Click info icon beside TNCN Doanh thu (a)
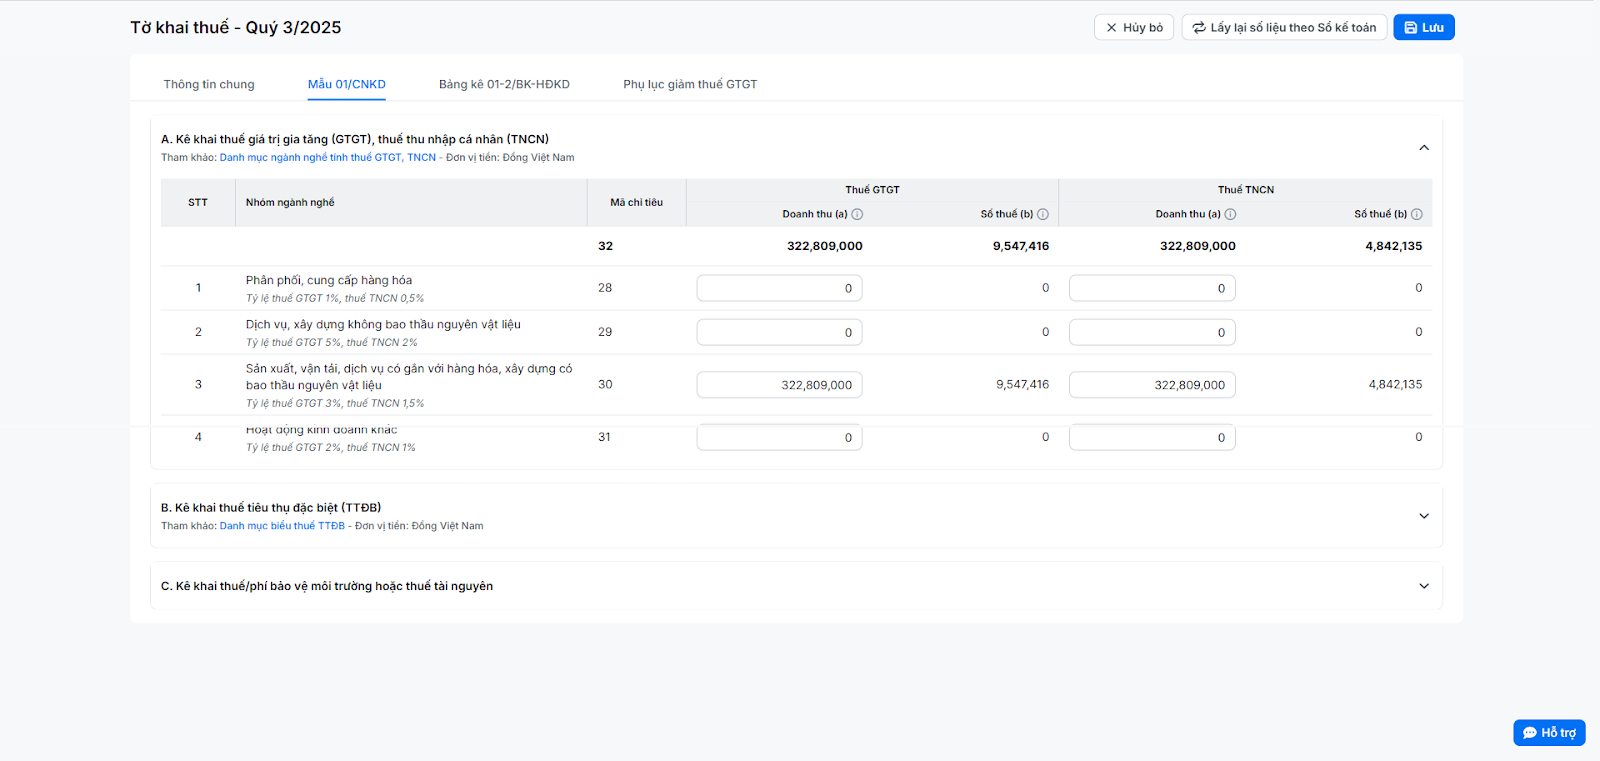Viewport: 1600px width, 761px height. 1230,214
